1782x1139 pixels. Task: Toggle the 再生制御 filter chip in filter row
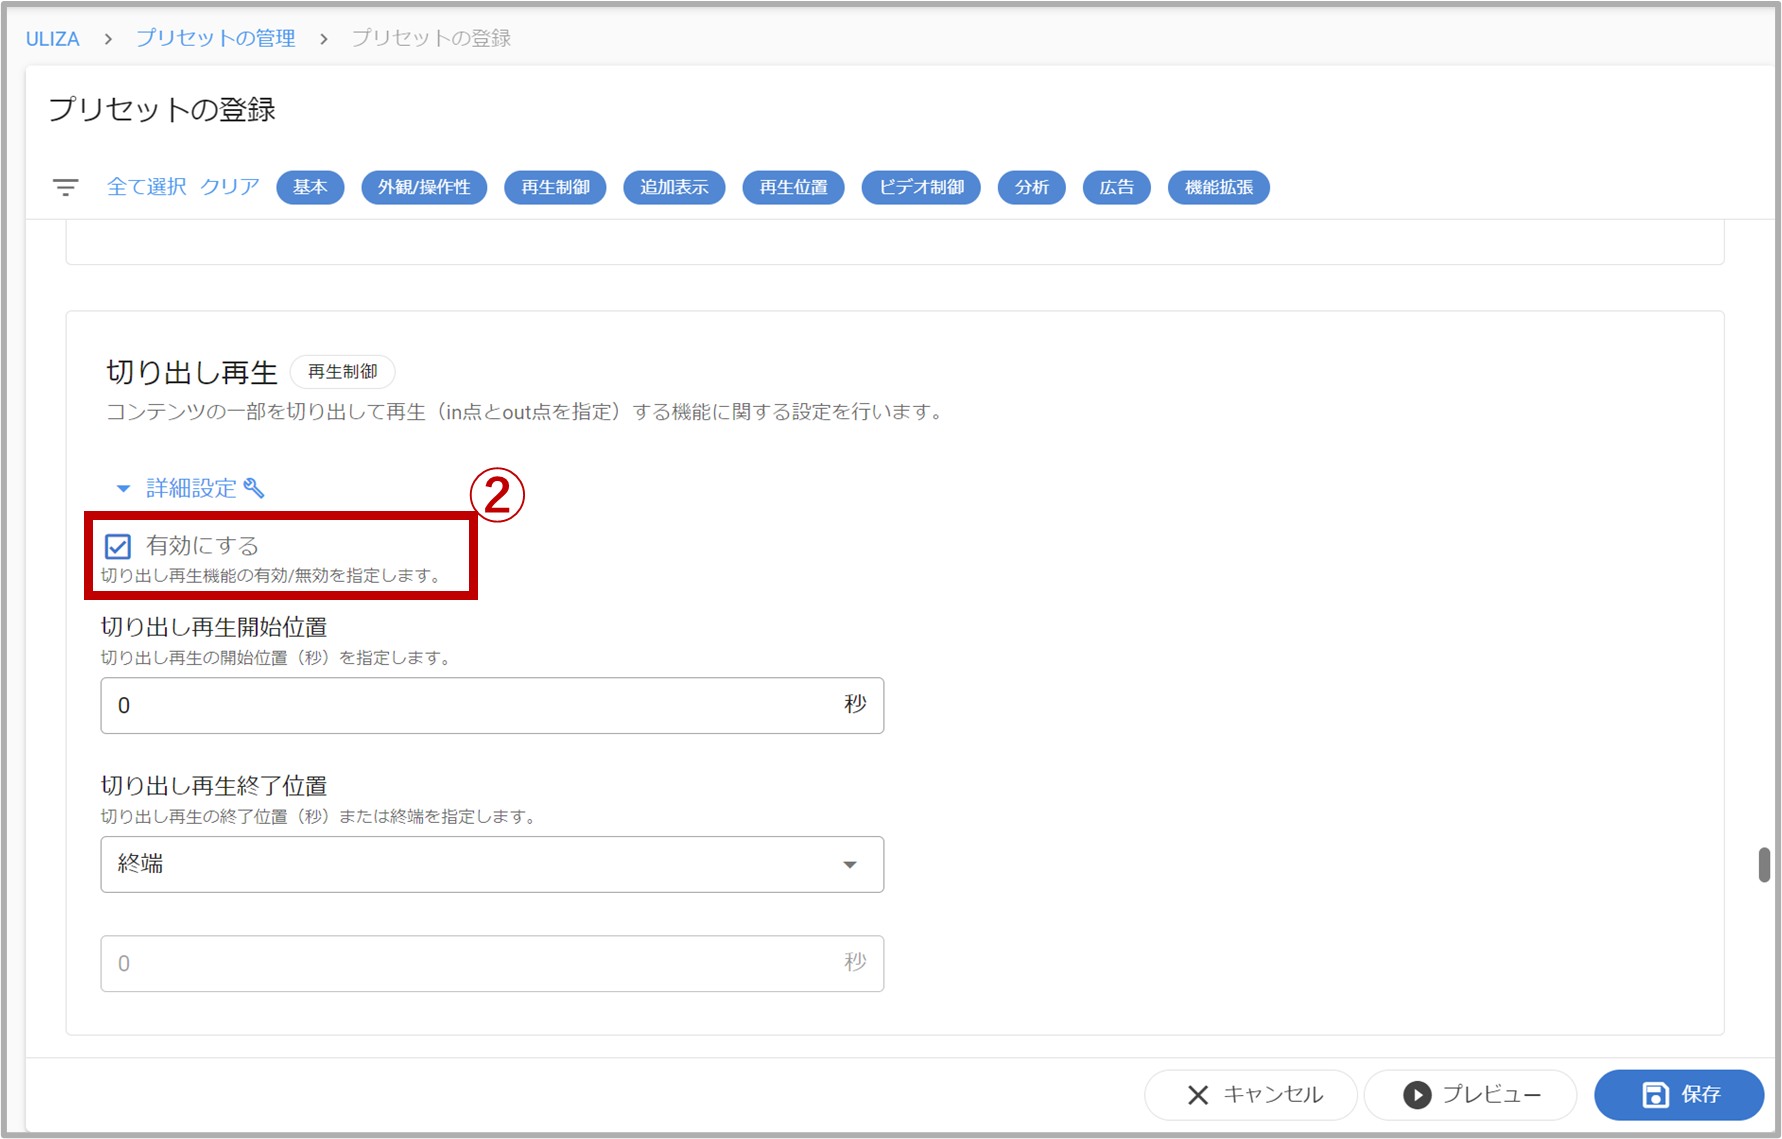coord(555,187)
